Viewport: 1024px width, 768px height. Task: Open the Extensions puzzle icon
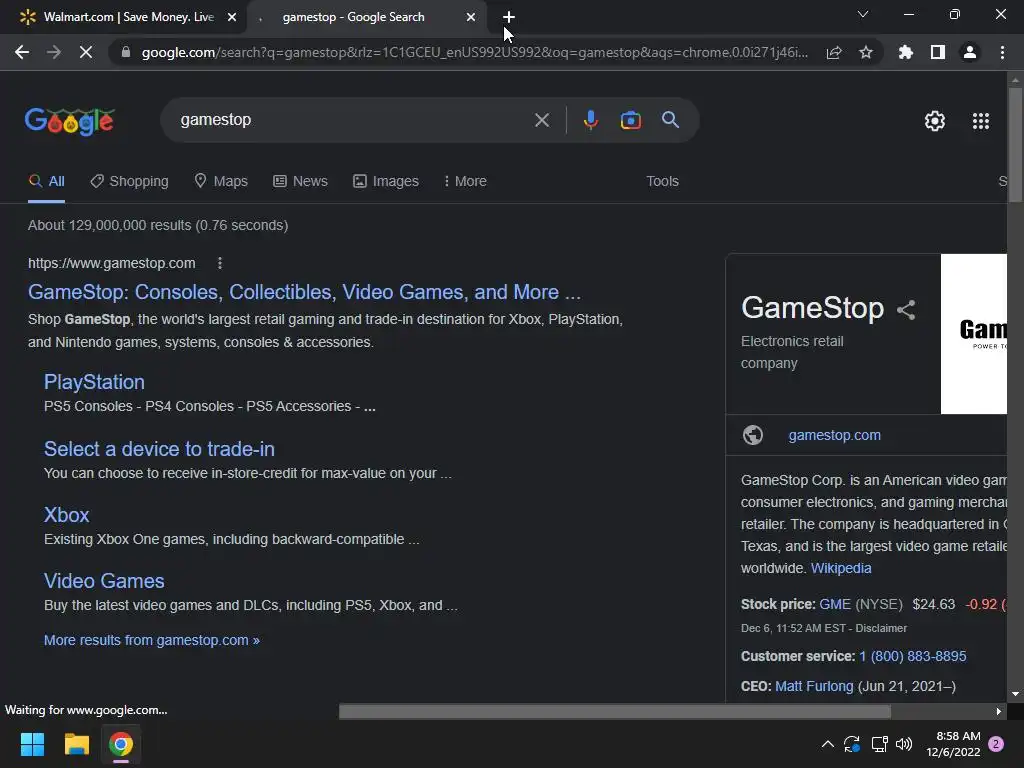906,52
